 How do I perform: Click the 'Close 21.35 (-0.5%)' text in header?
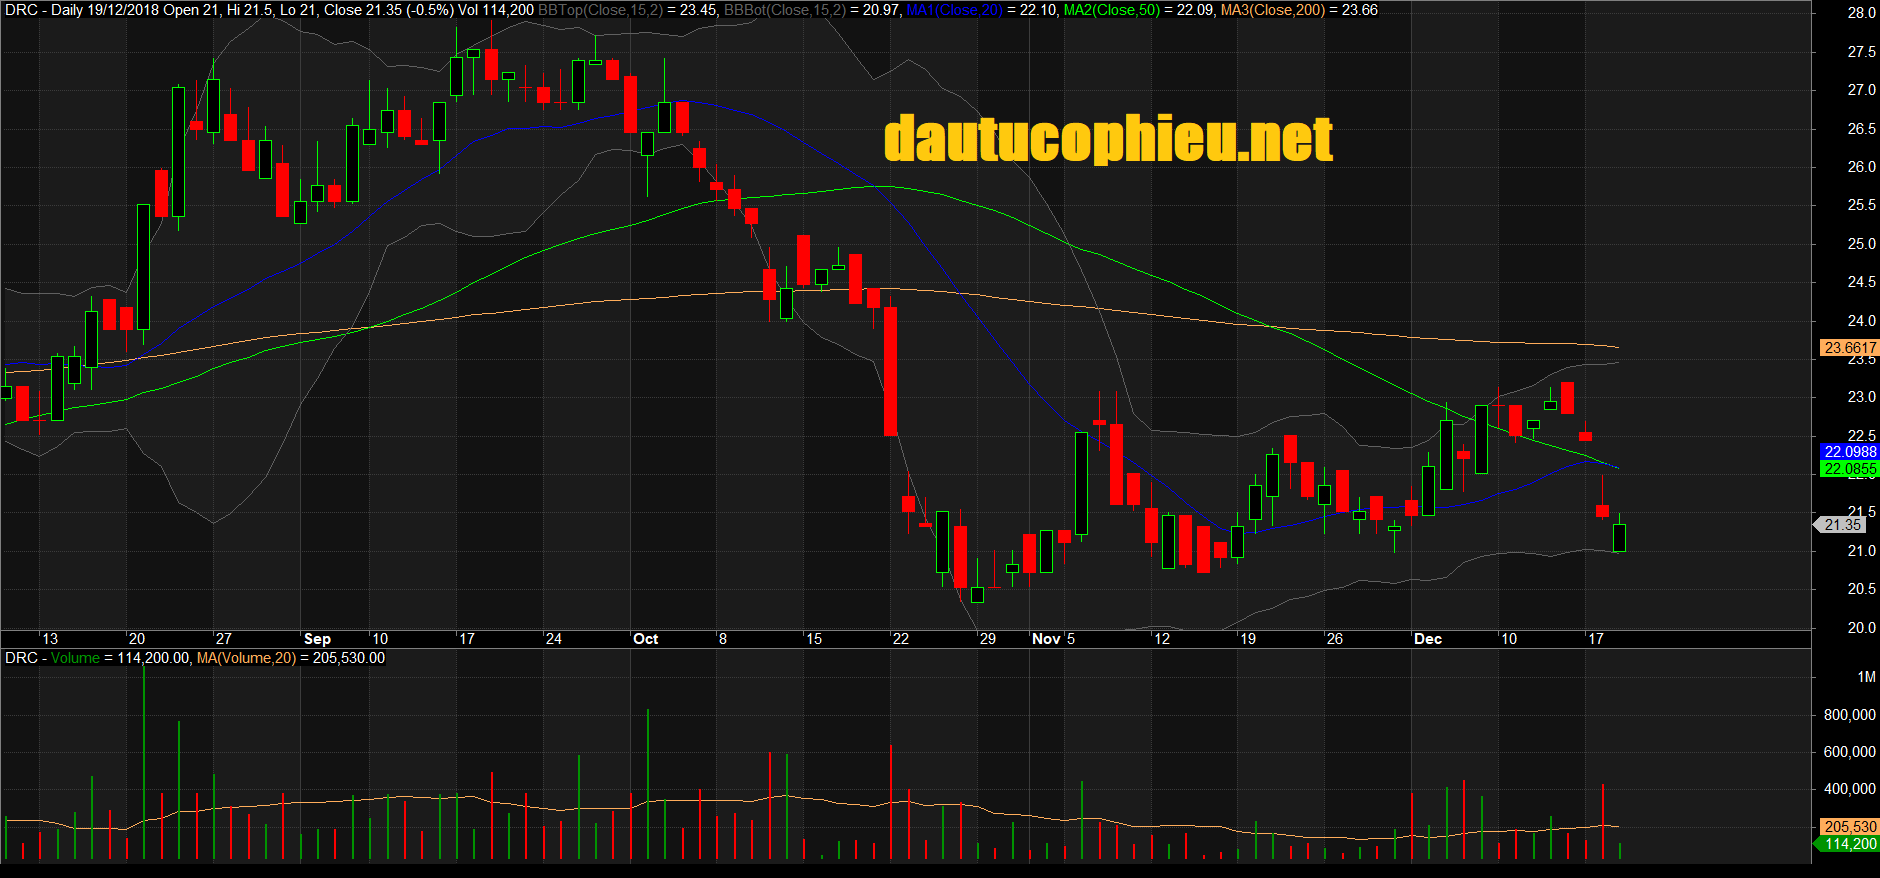pyautogui.click(x=389, y=10)
